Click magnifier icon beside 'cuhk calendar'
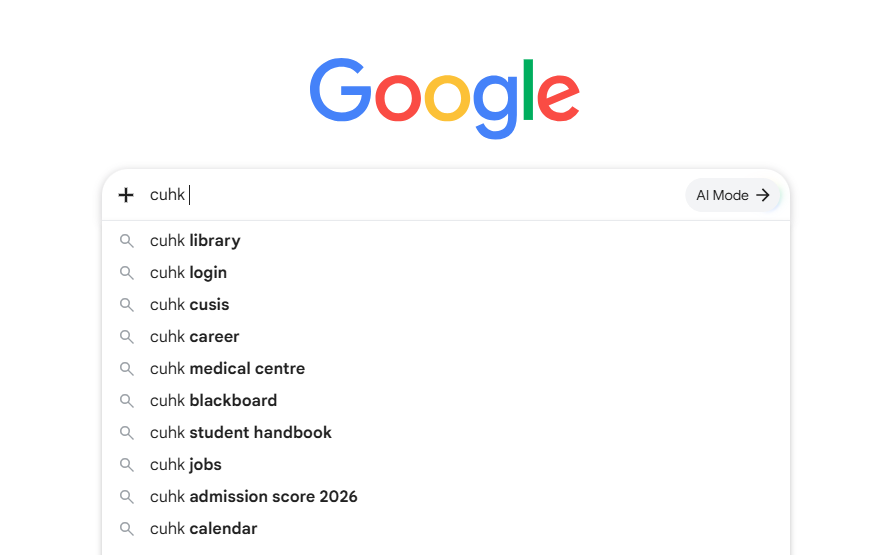This screenshot has width=882, height=555. (x=127, y=530)
